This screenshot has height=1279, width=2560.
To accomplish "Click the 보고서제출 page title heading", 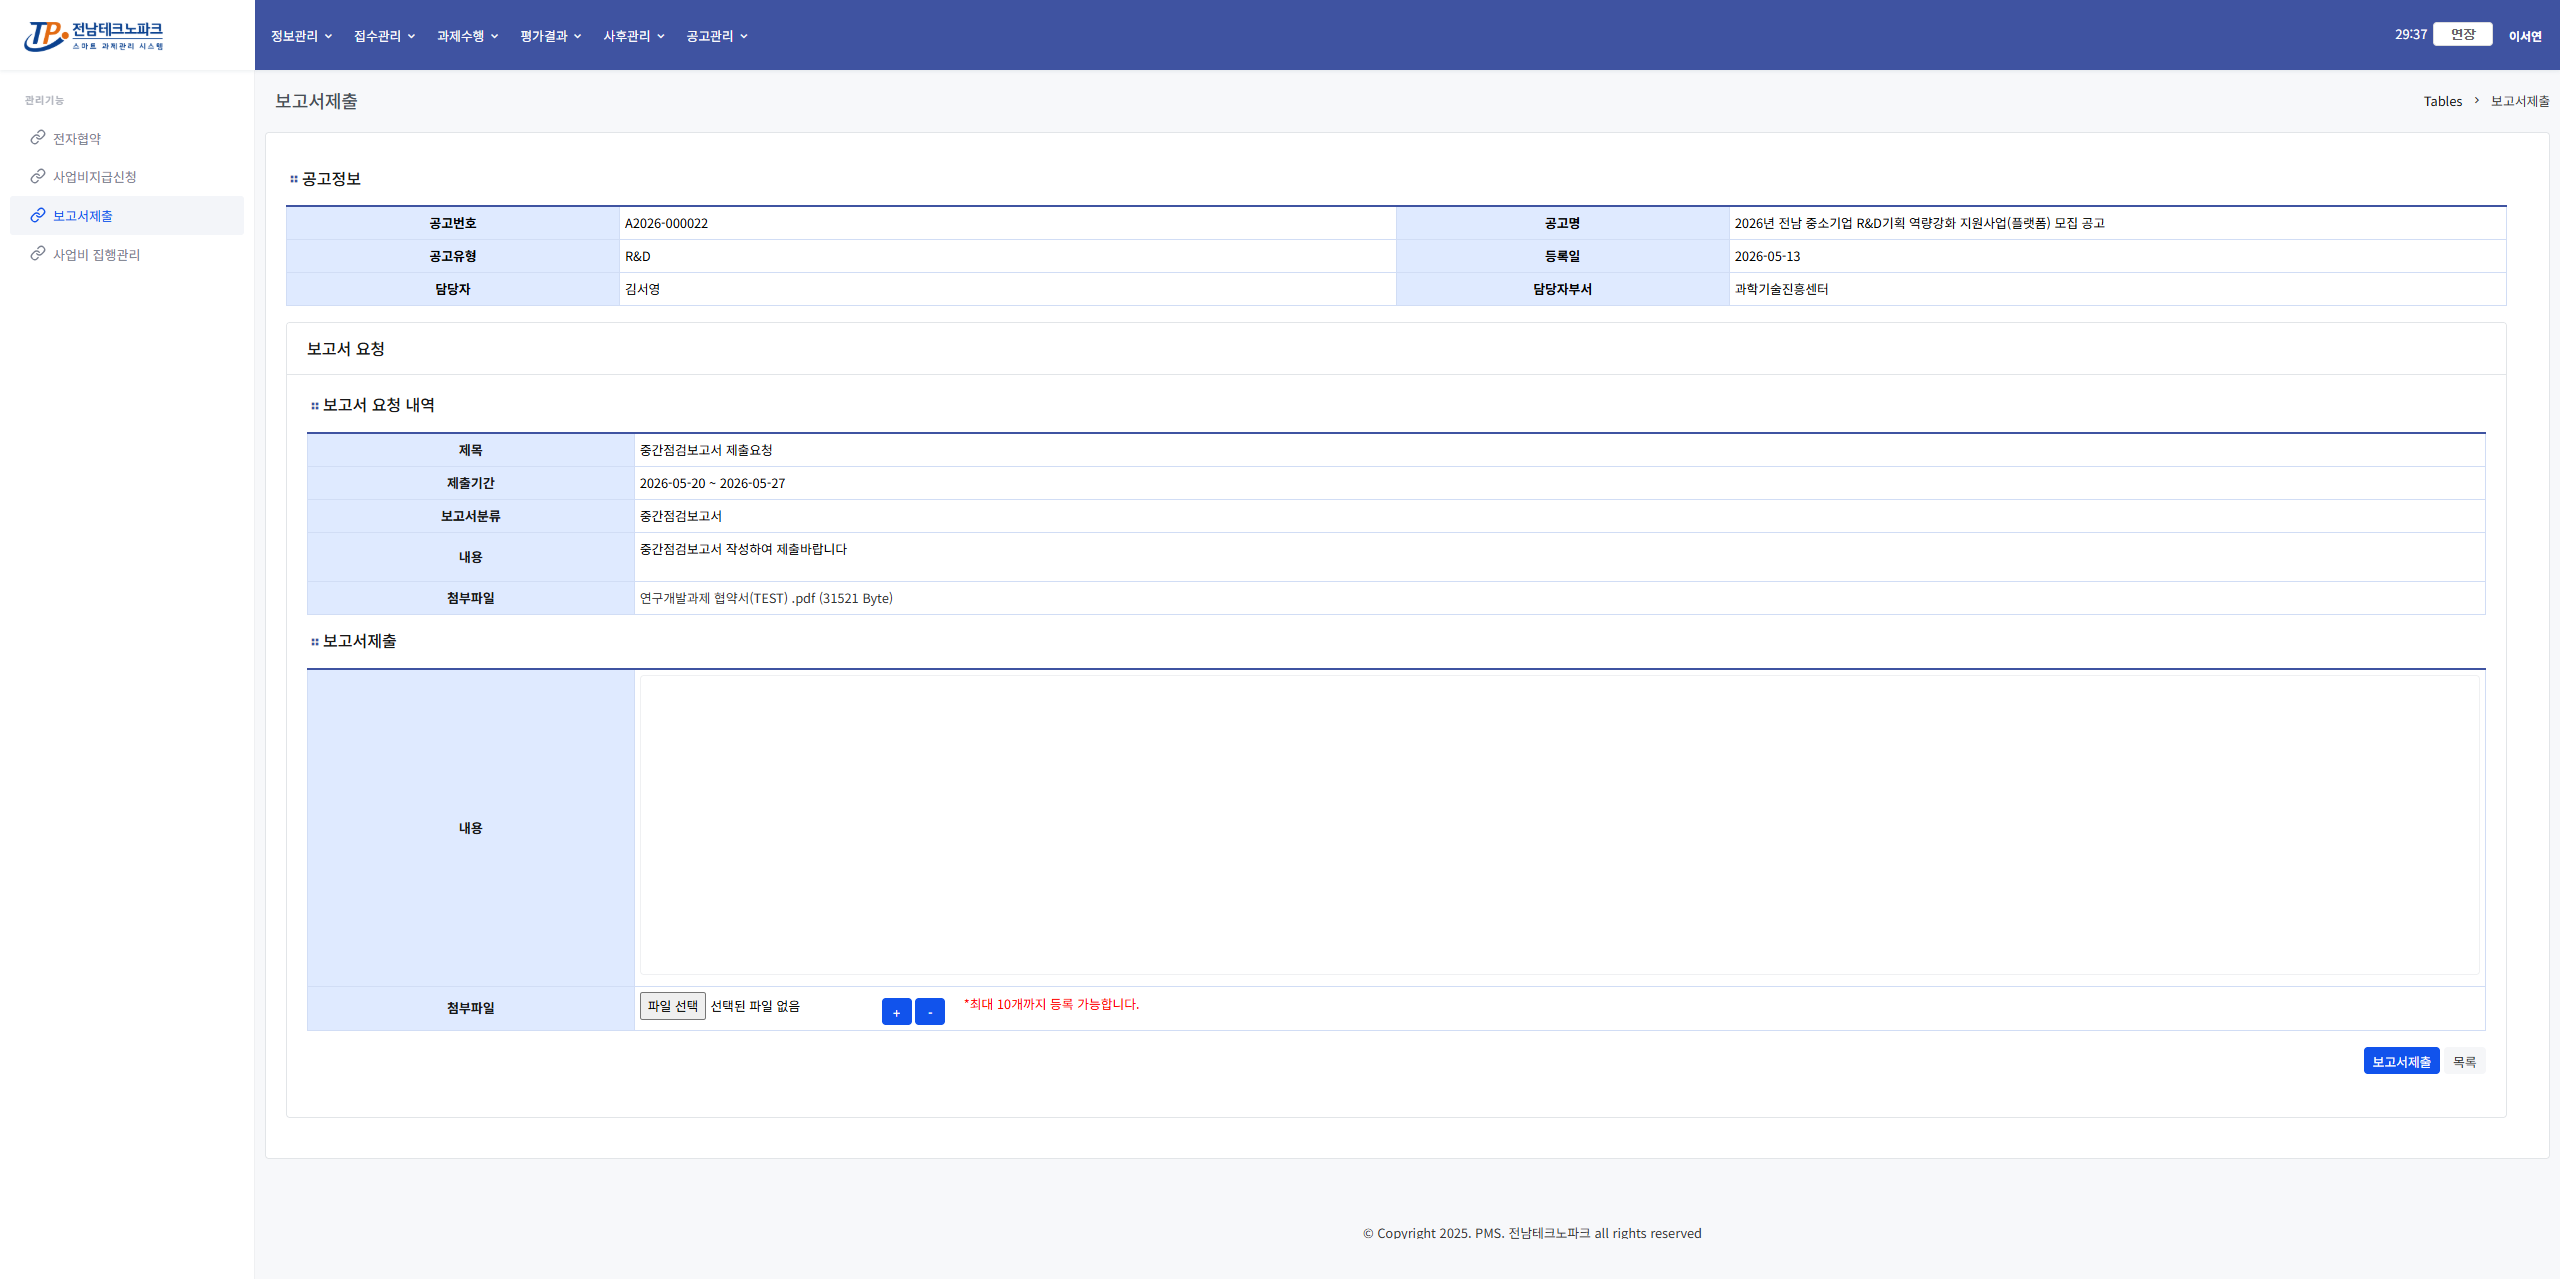I will [x=316, y=101].
